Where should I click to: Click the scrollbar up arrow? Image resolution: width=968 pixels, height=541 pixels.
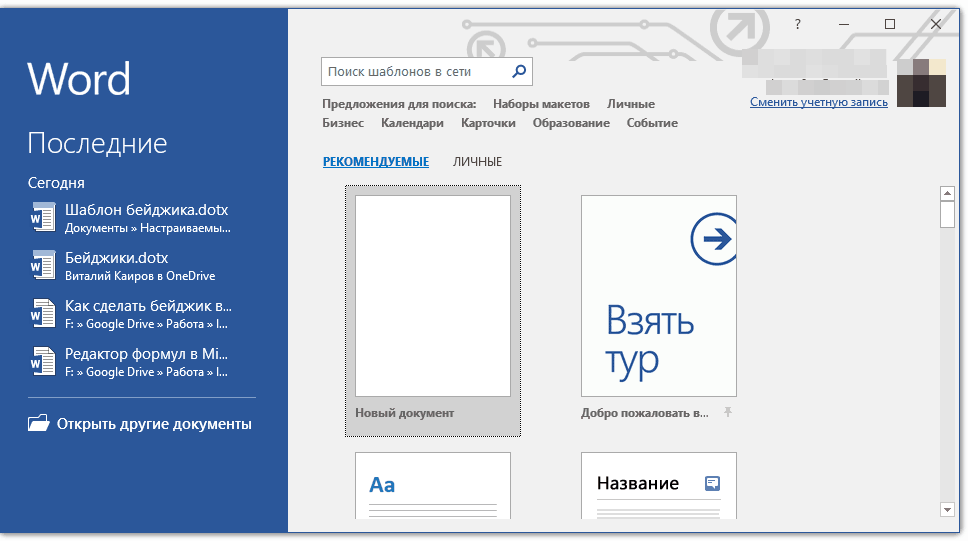click(x=947, y=193)
